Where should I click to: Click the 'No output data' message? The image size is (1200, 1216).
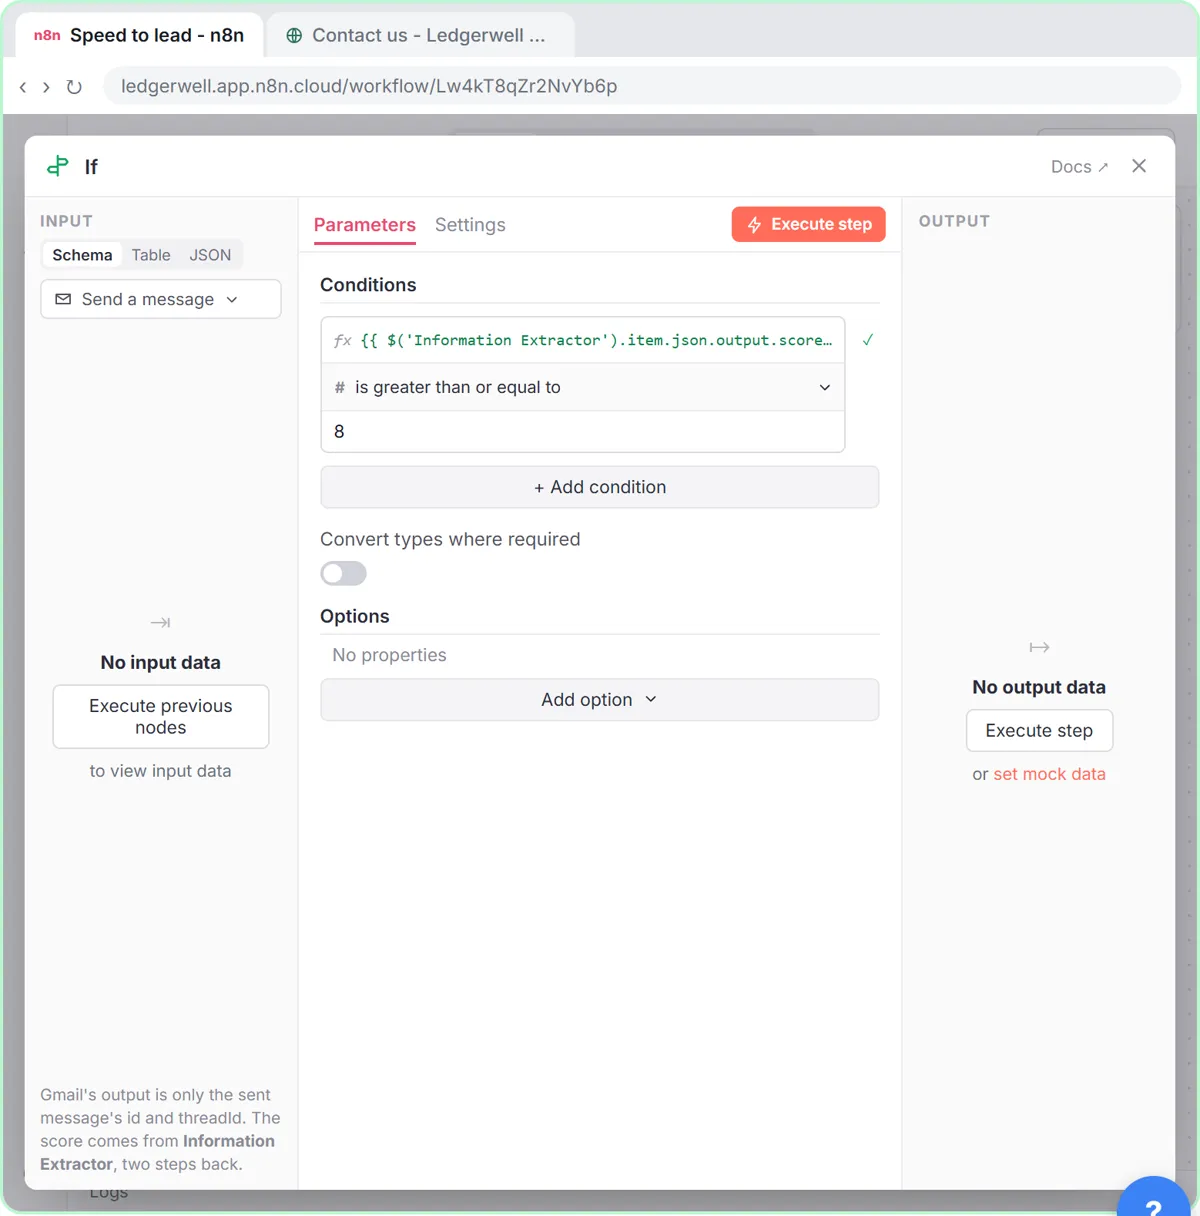click(1039, 687)
